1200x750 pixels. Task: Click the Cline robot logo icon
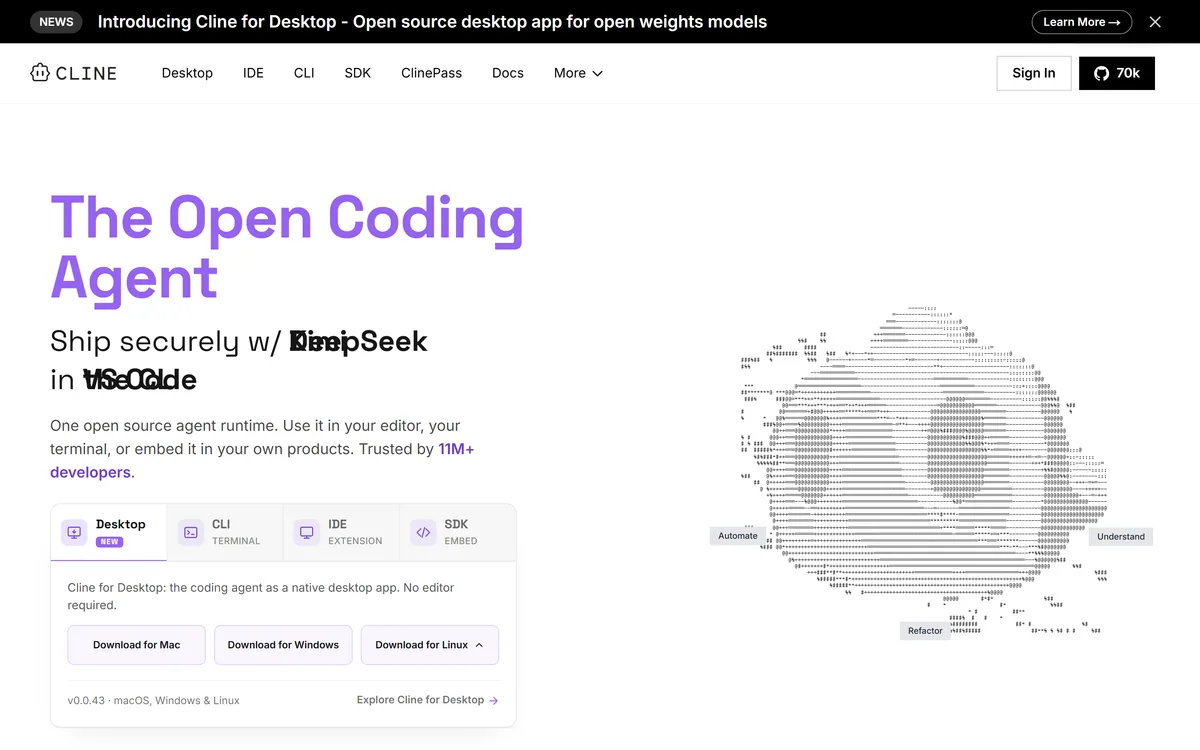pos(40,73)
